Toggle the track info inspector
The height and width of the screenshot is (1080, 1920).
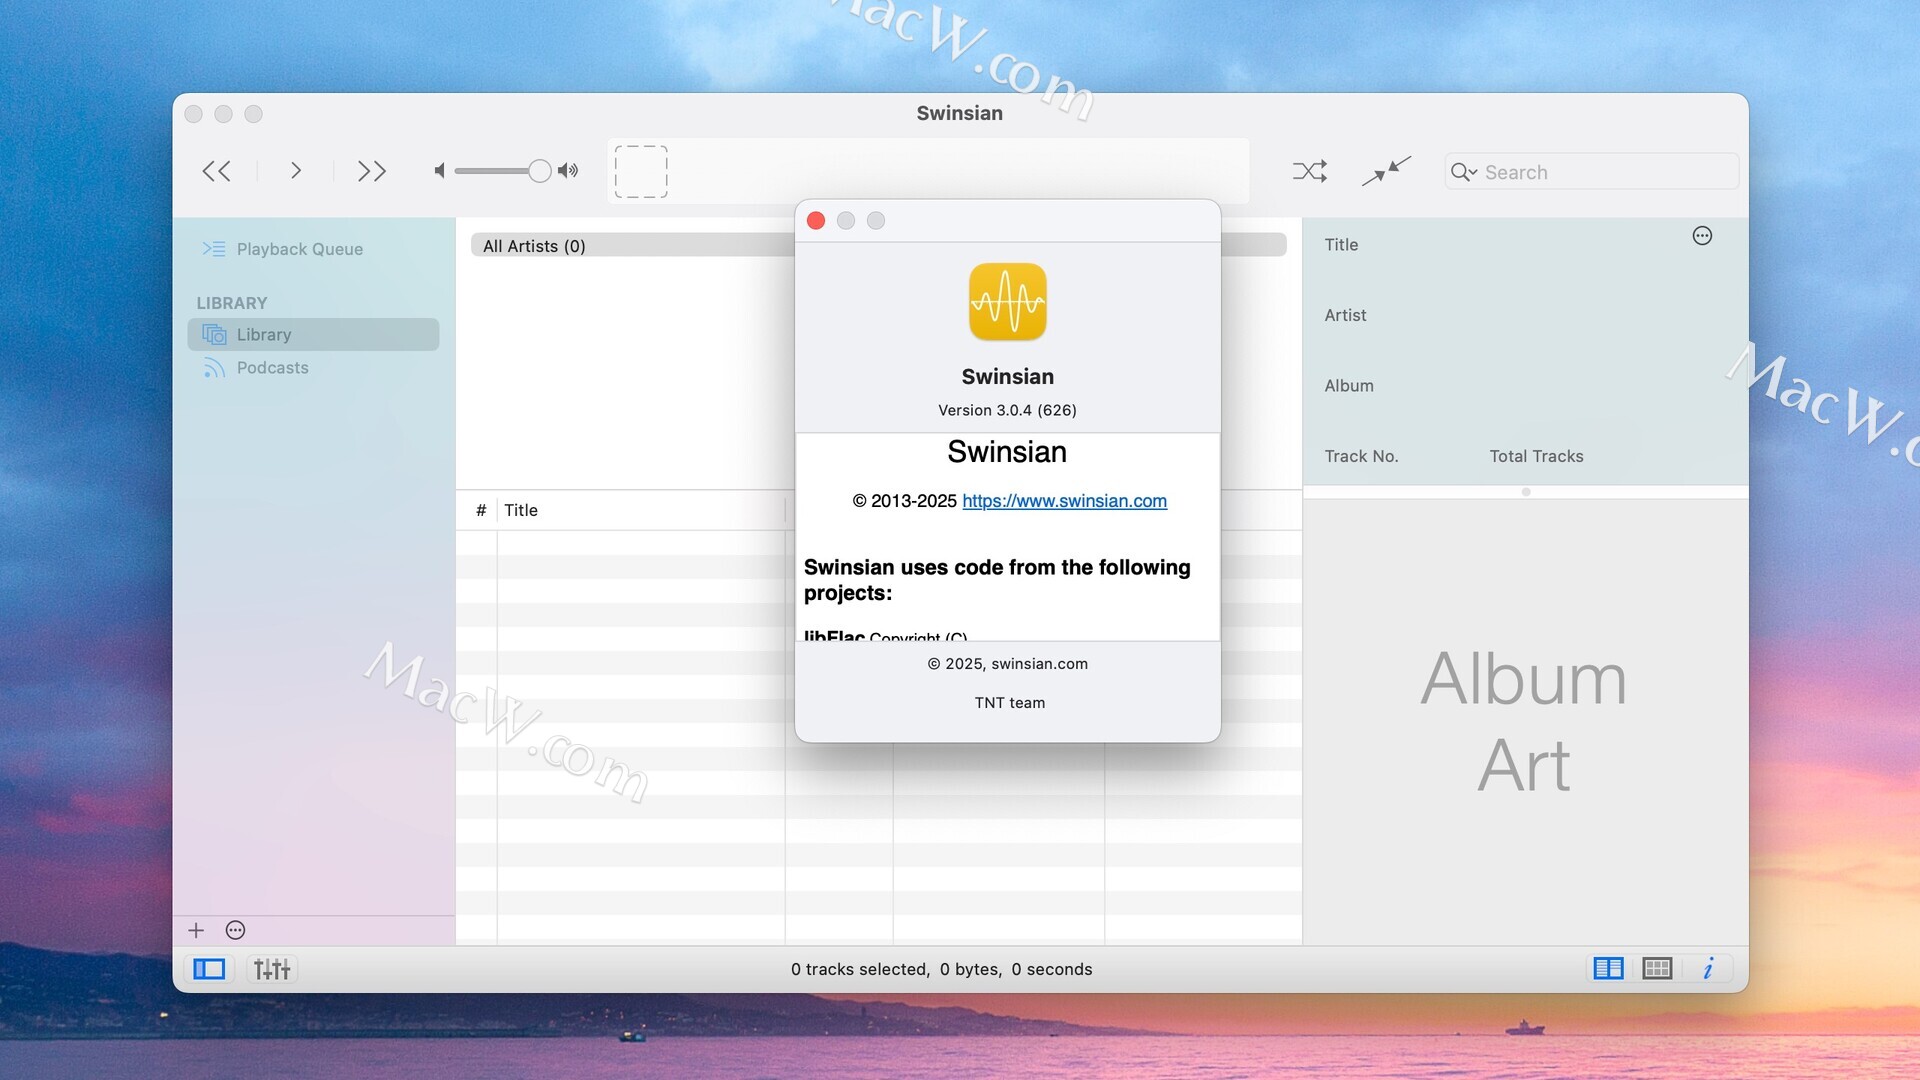(x=1708, y=968)
